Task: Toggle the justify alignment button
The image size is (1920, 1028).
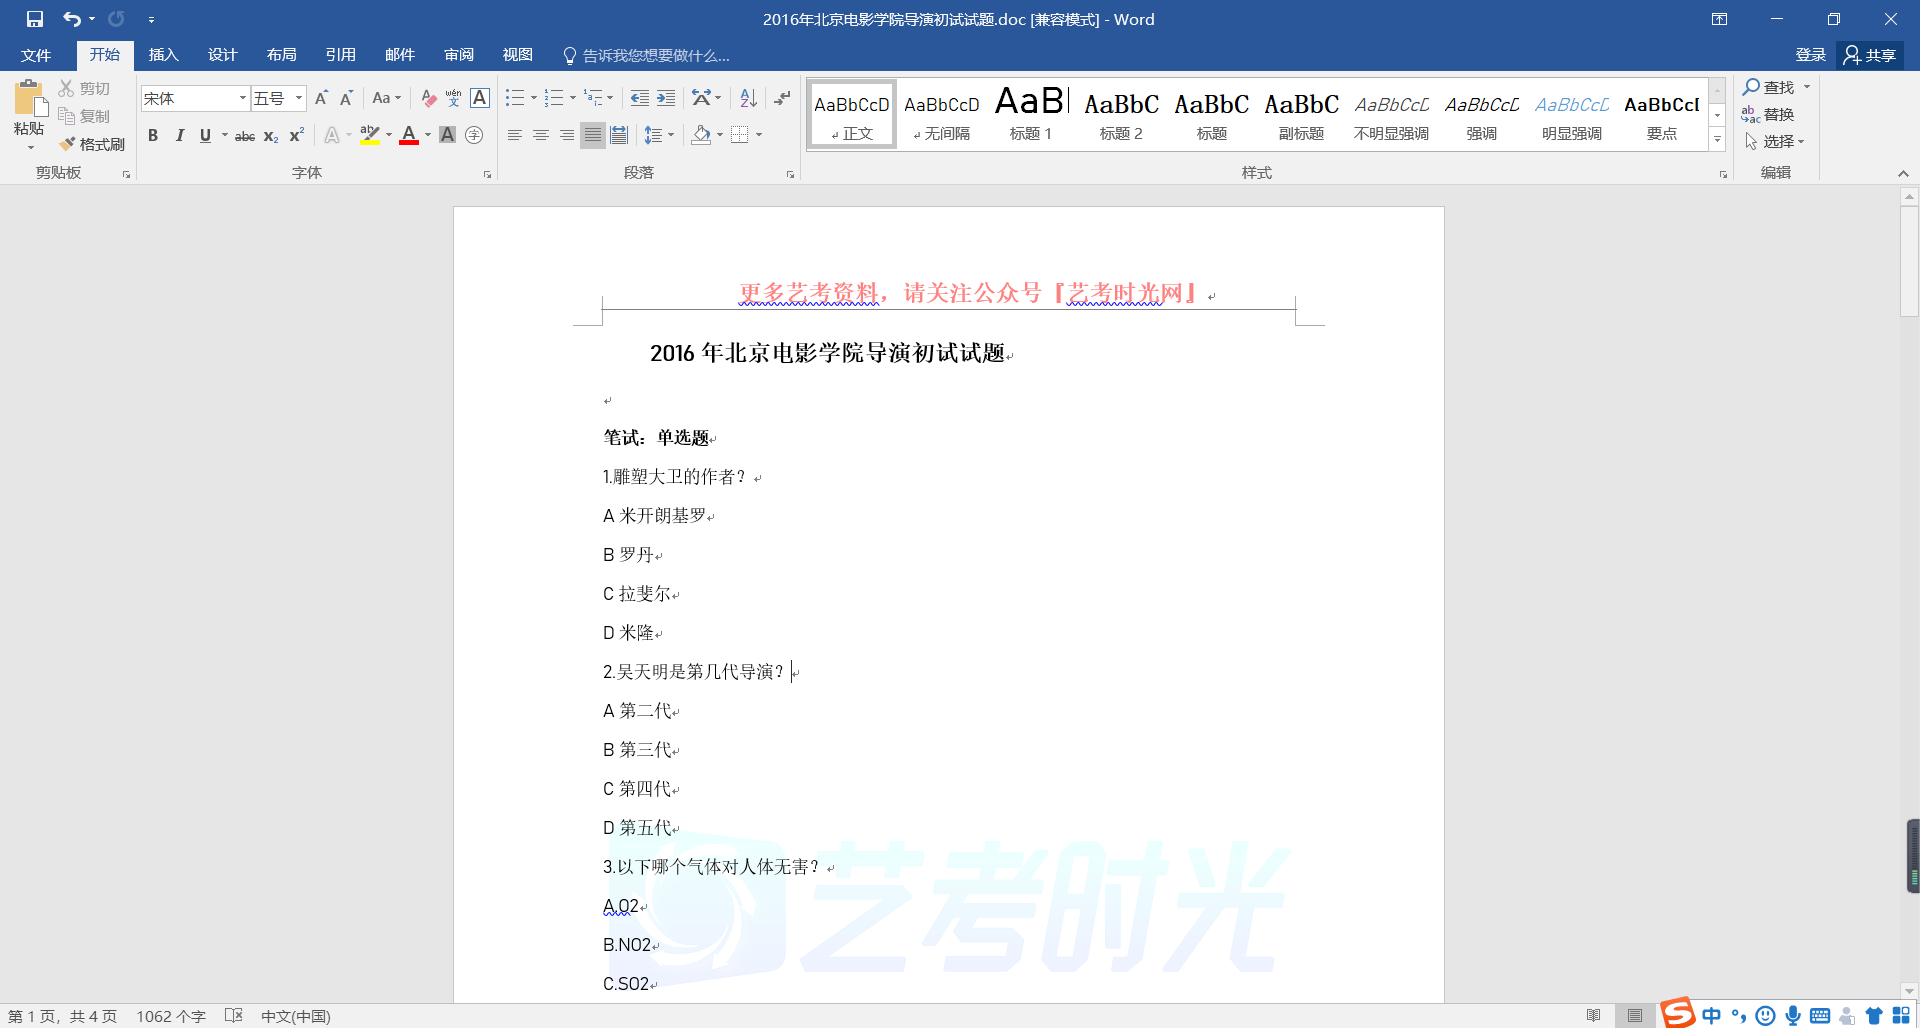Action: pyautogui.click(x=593, y=135)
